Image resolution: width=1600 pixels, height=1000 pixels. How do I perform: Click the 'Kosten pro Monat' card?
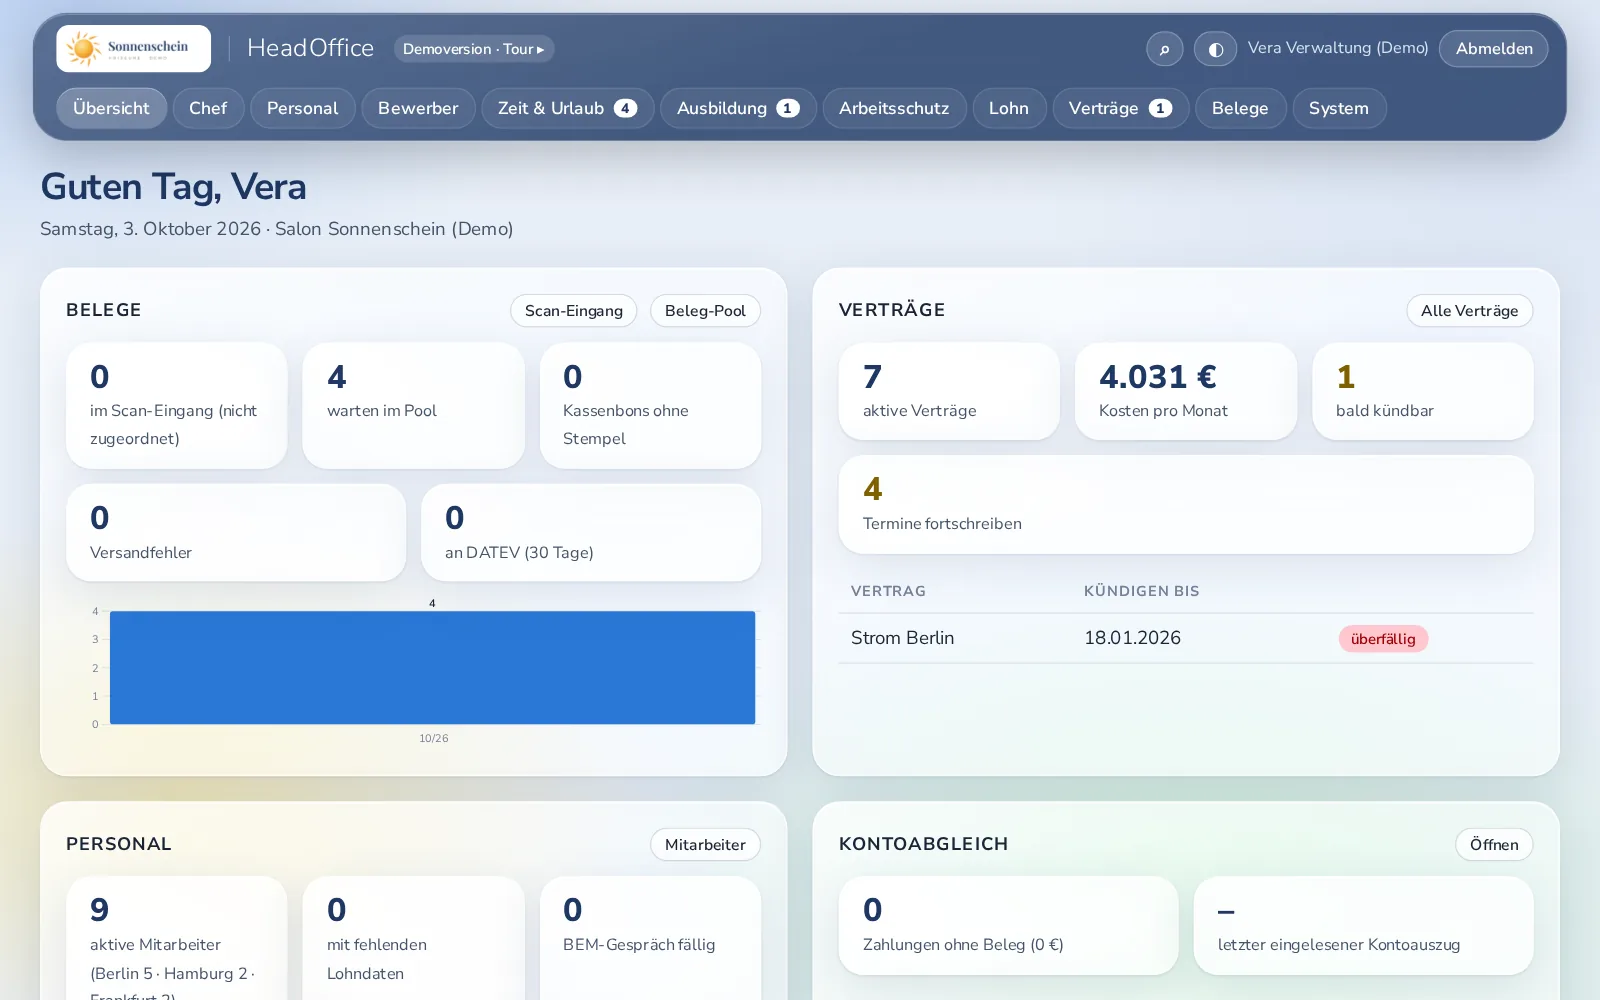click(1186, 391)
